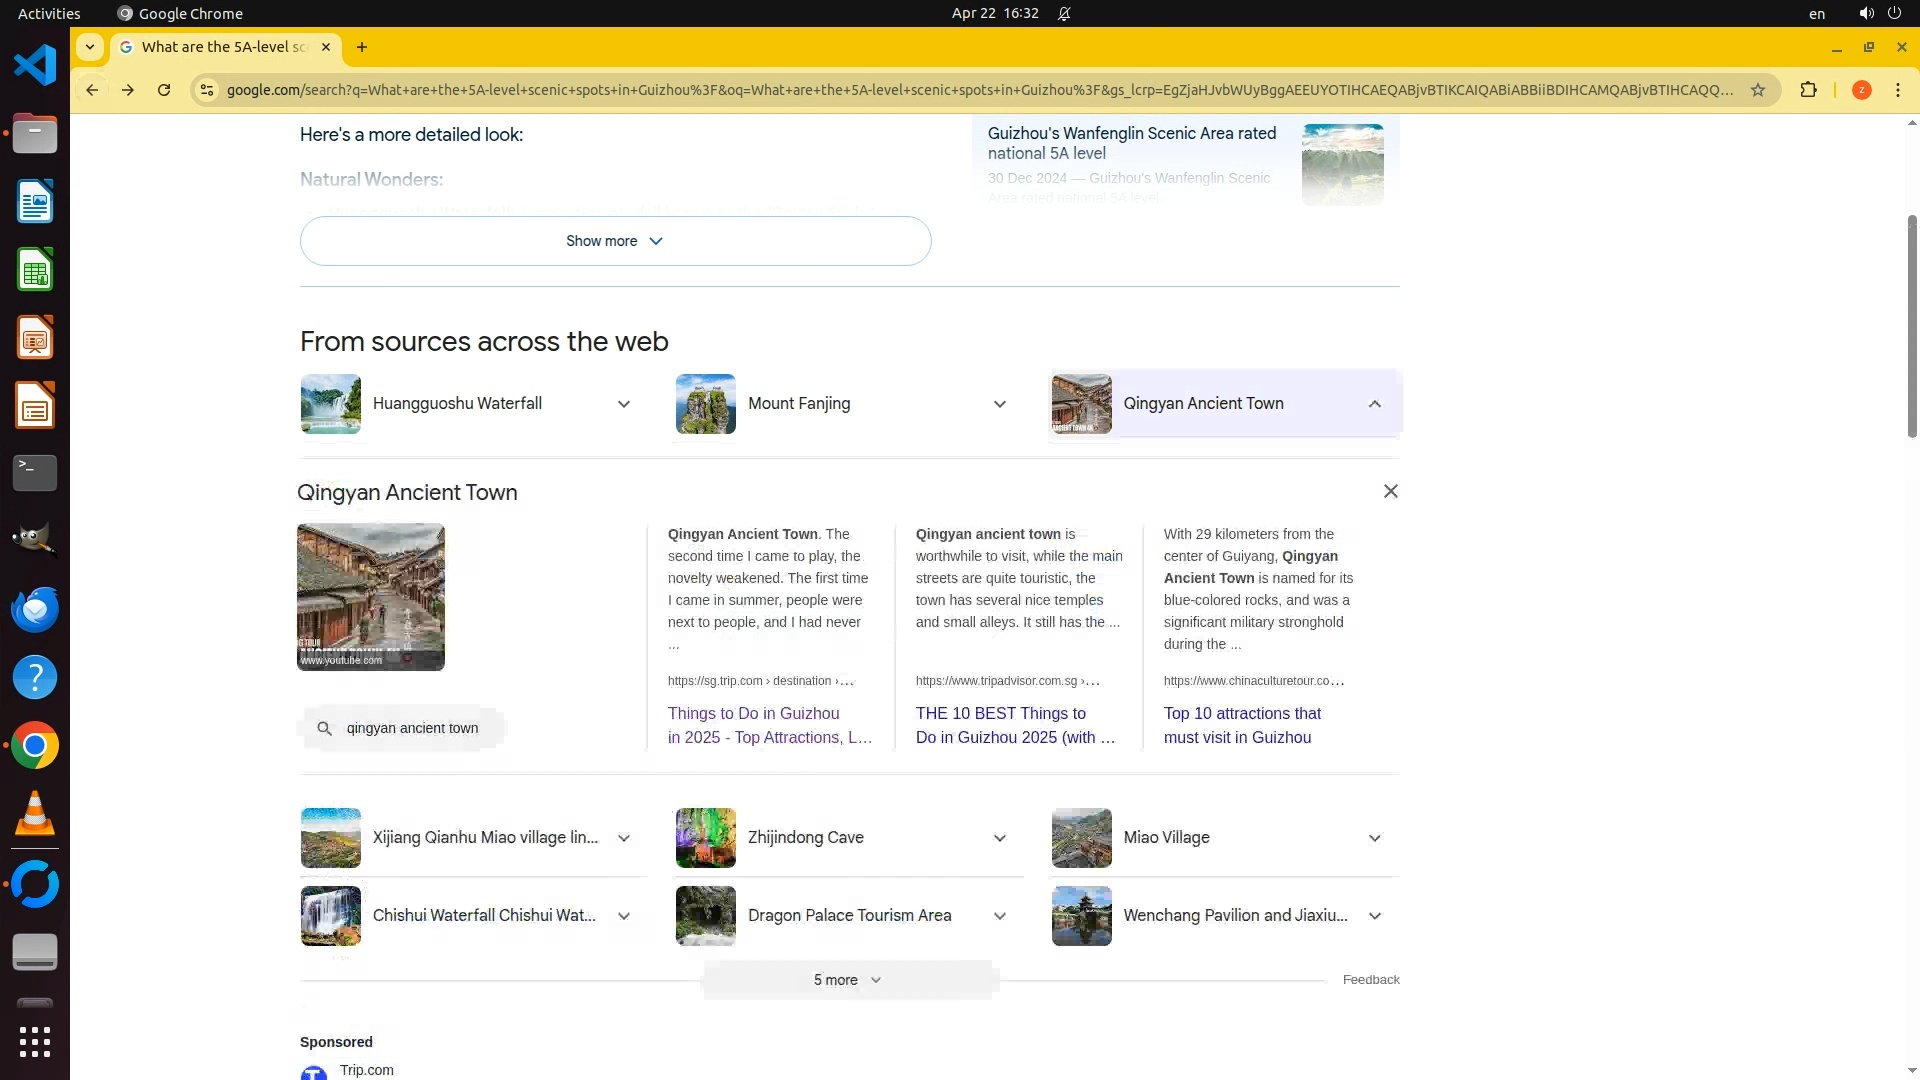Screen dimensions: 1920x1080
Task: Open Chrome Extensions puzzle icon
Action: tap(1808, 90)
